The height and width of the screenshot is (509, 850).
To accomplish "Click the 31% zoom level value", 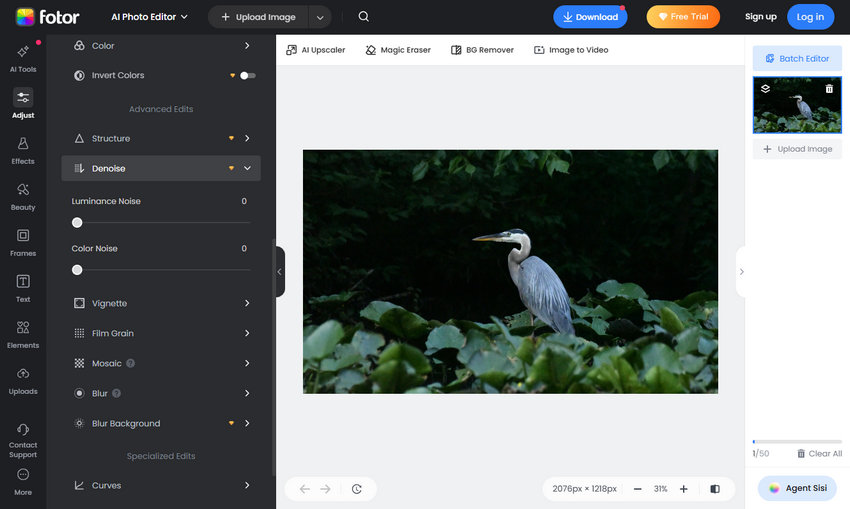I will click(x=660, y=489).
